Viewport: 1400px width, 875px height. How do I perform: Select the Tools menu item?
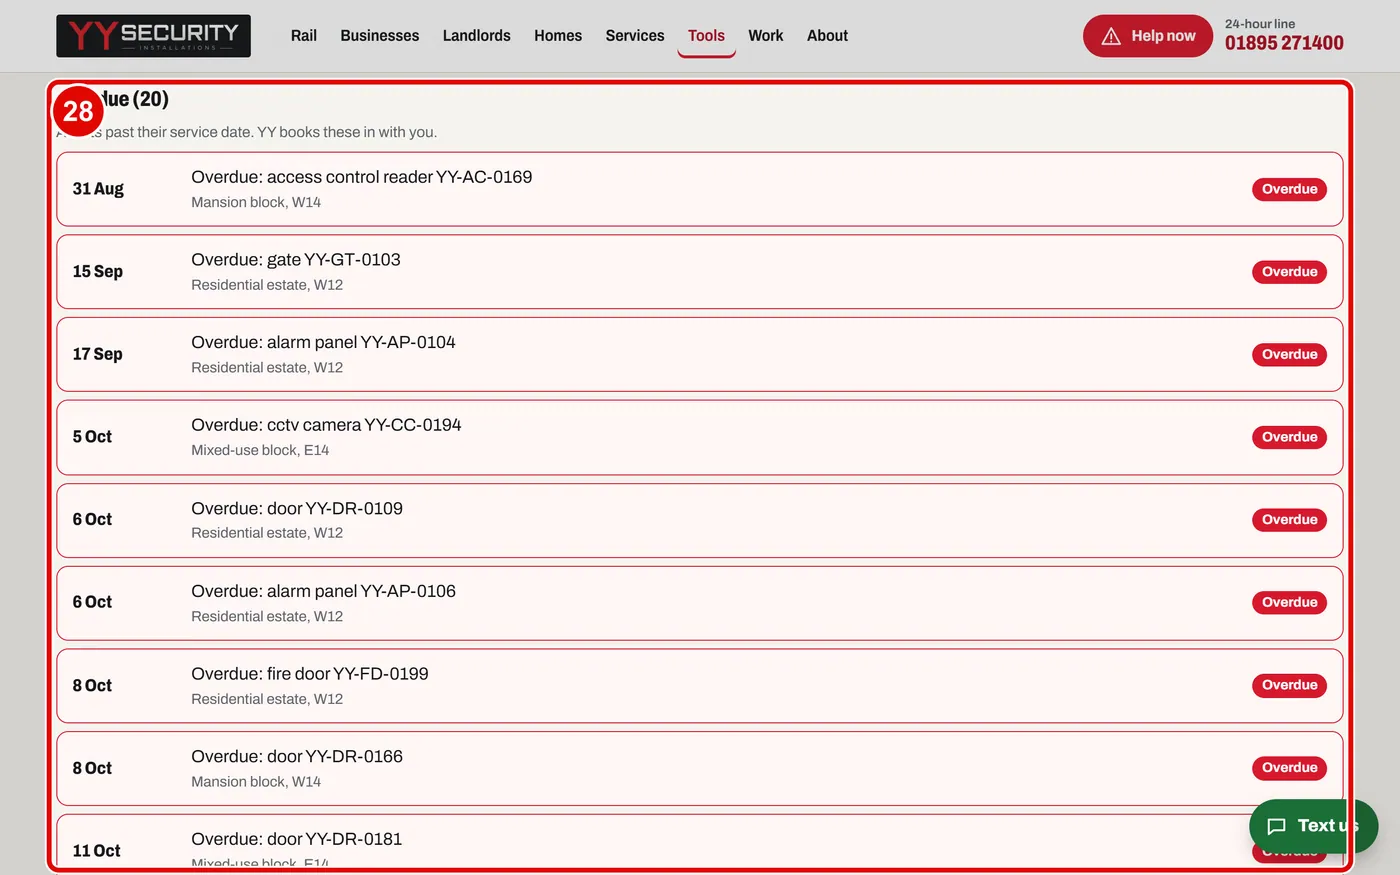point(706,36)
